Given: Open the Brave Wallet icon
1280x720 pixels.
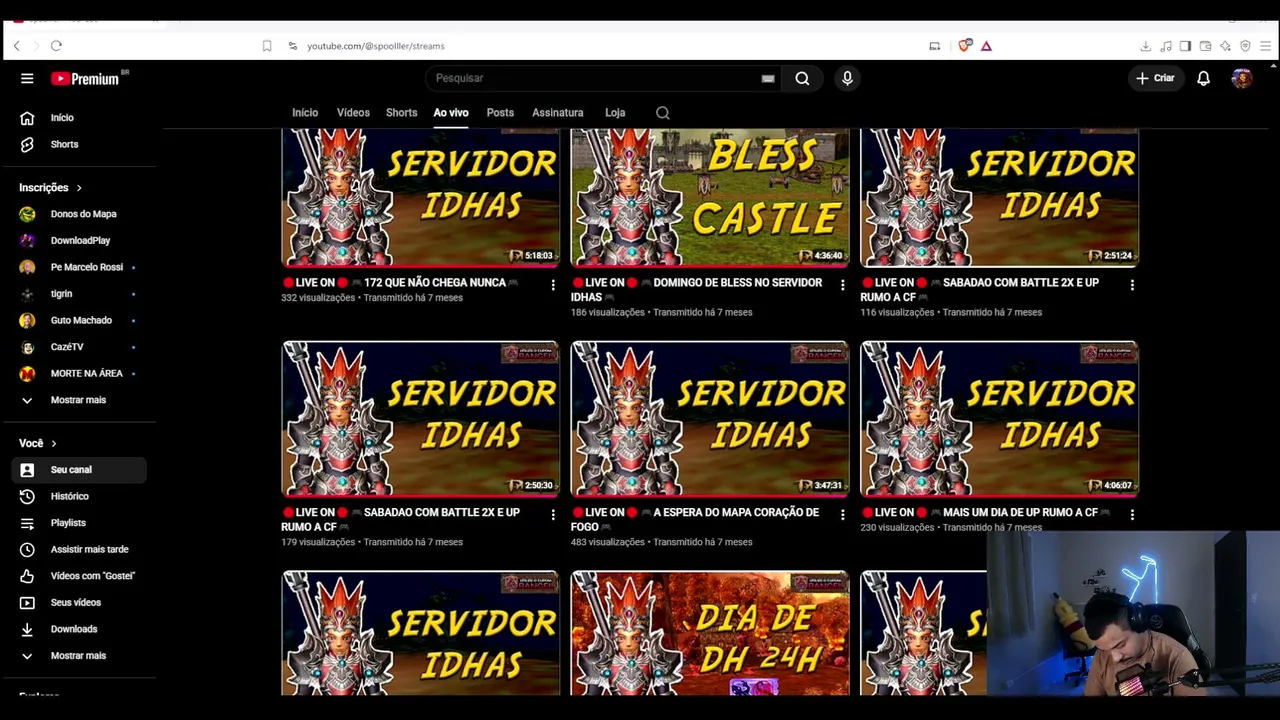Looking at the screenshot, I should click(x=1205, y=46).
